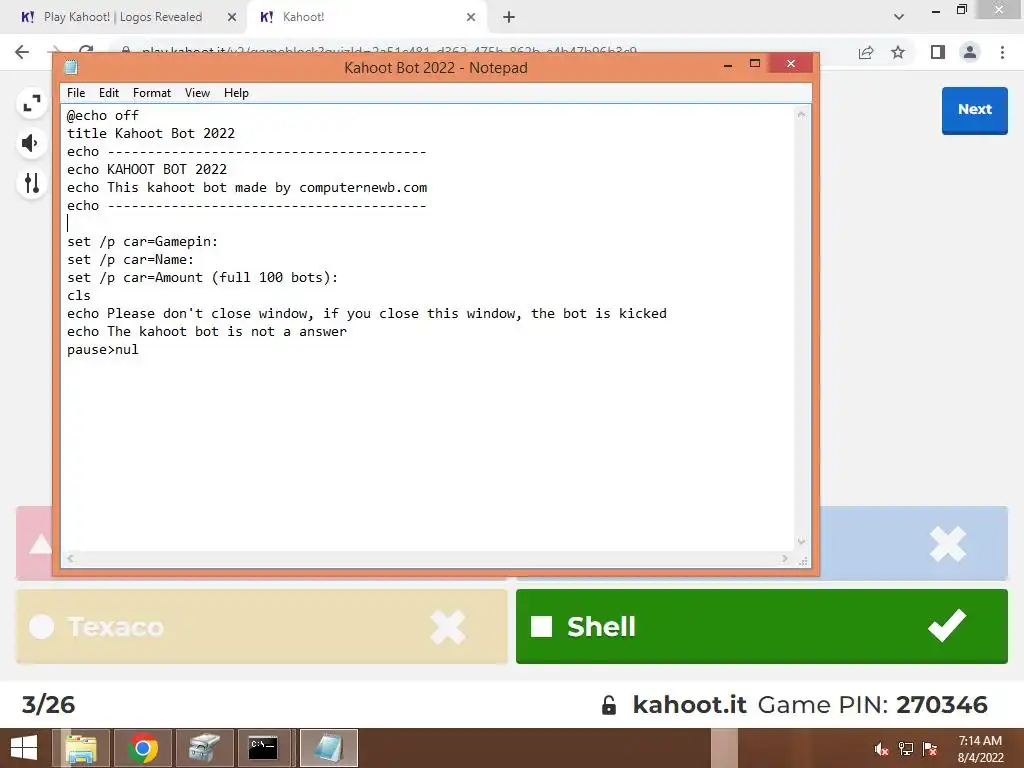Open Notepad Format menu
Image resolution: width=1024 pixels, height=768 pixels.
tap(152, 93)
